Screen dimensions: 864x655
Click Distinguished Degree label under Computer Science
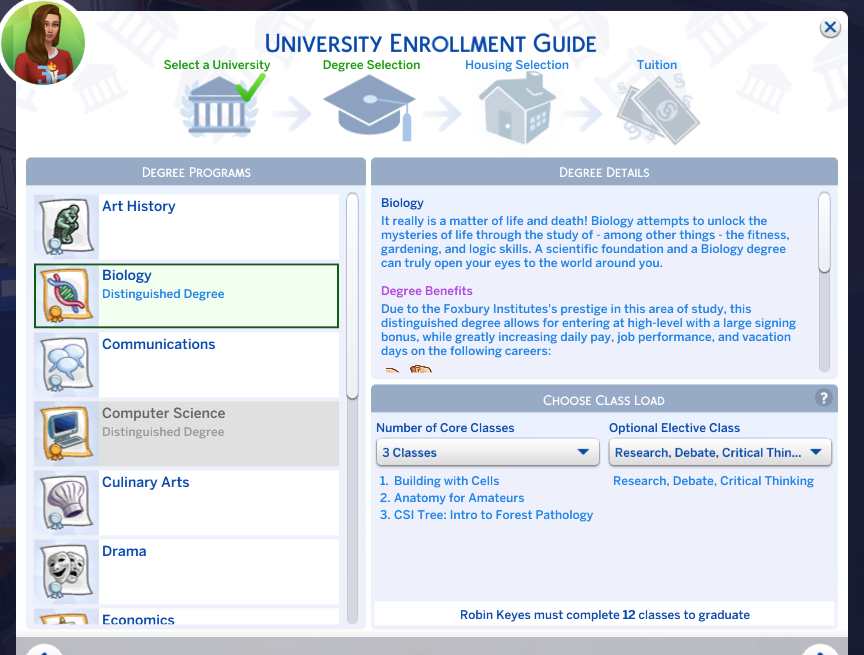[x=163, y=432]
